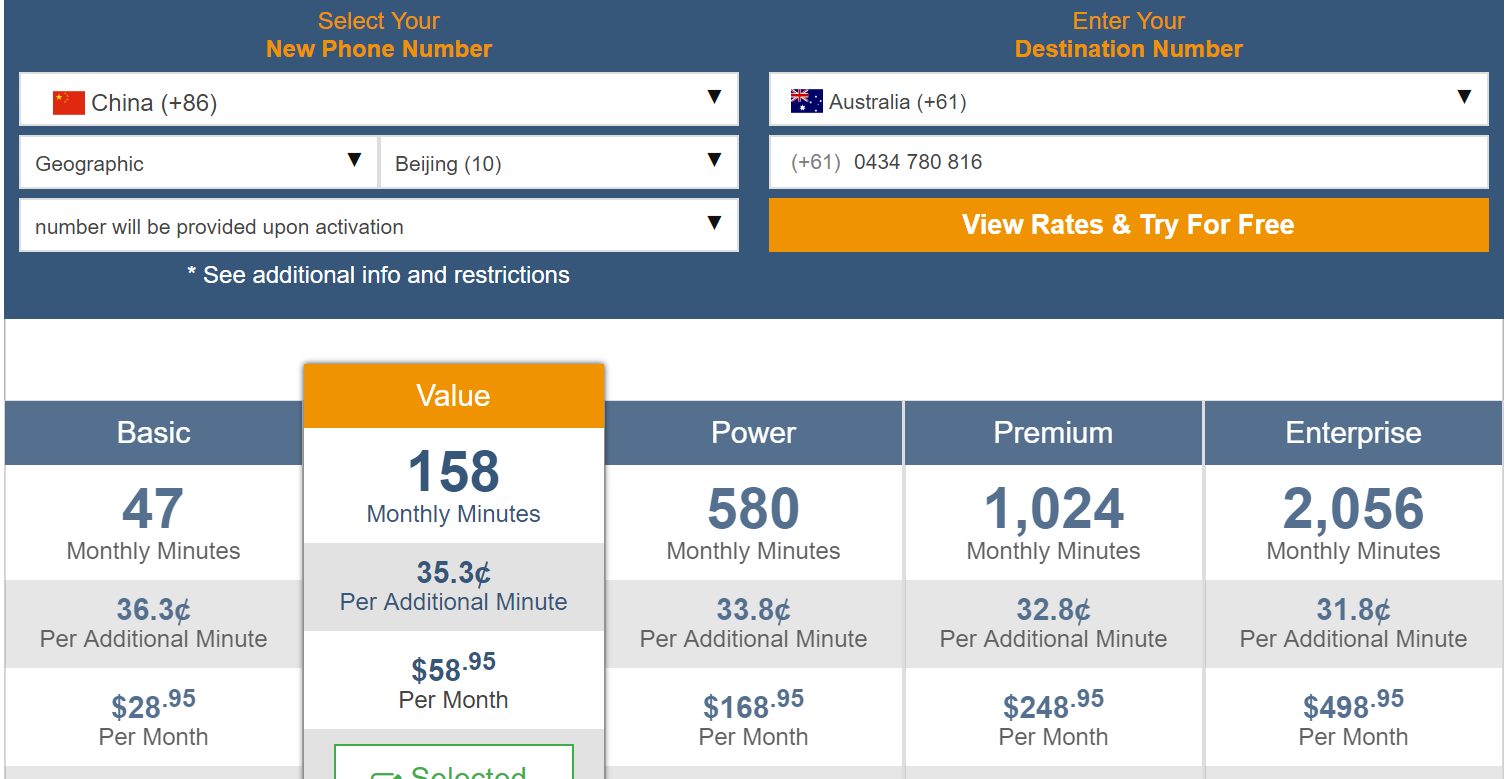Click the Australia flag icon
Image resolution: width=1510 pixels, height=779 pixels.
pos(807,101)
